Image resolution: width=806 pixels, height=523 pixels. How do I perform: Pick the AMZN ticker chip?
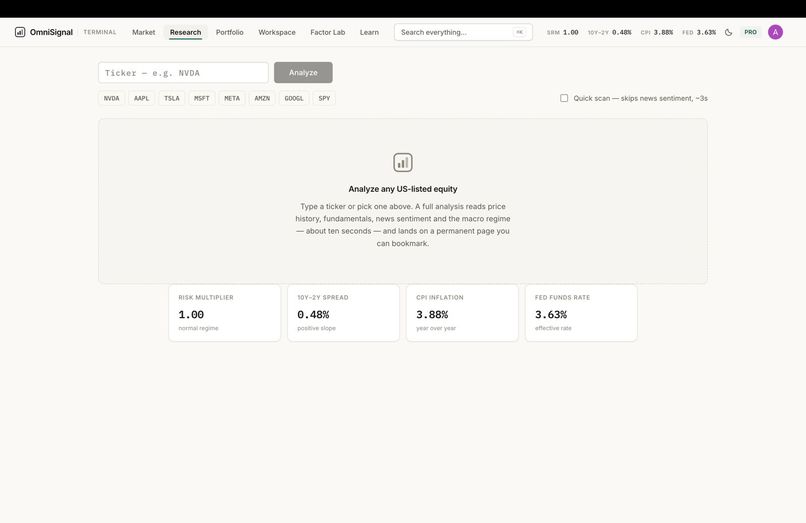262,98
